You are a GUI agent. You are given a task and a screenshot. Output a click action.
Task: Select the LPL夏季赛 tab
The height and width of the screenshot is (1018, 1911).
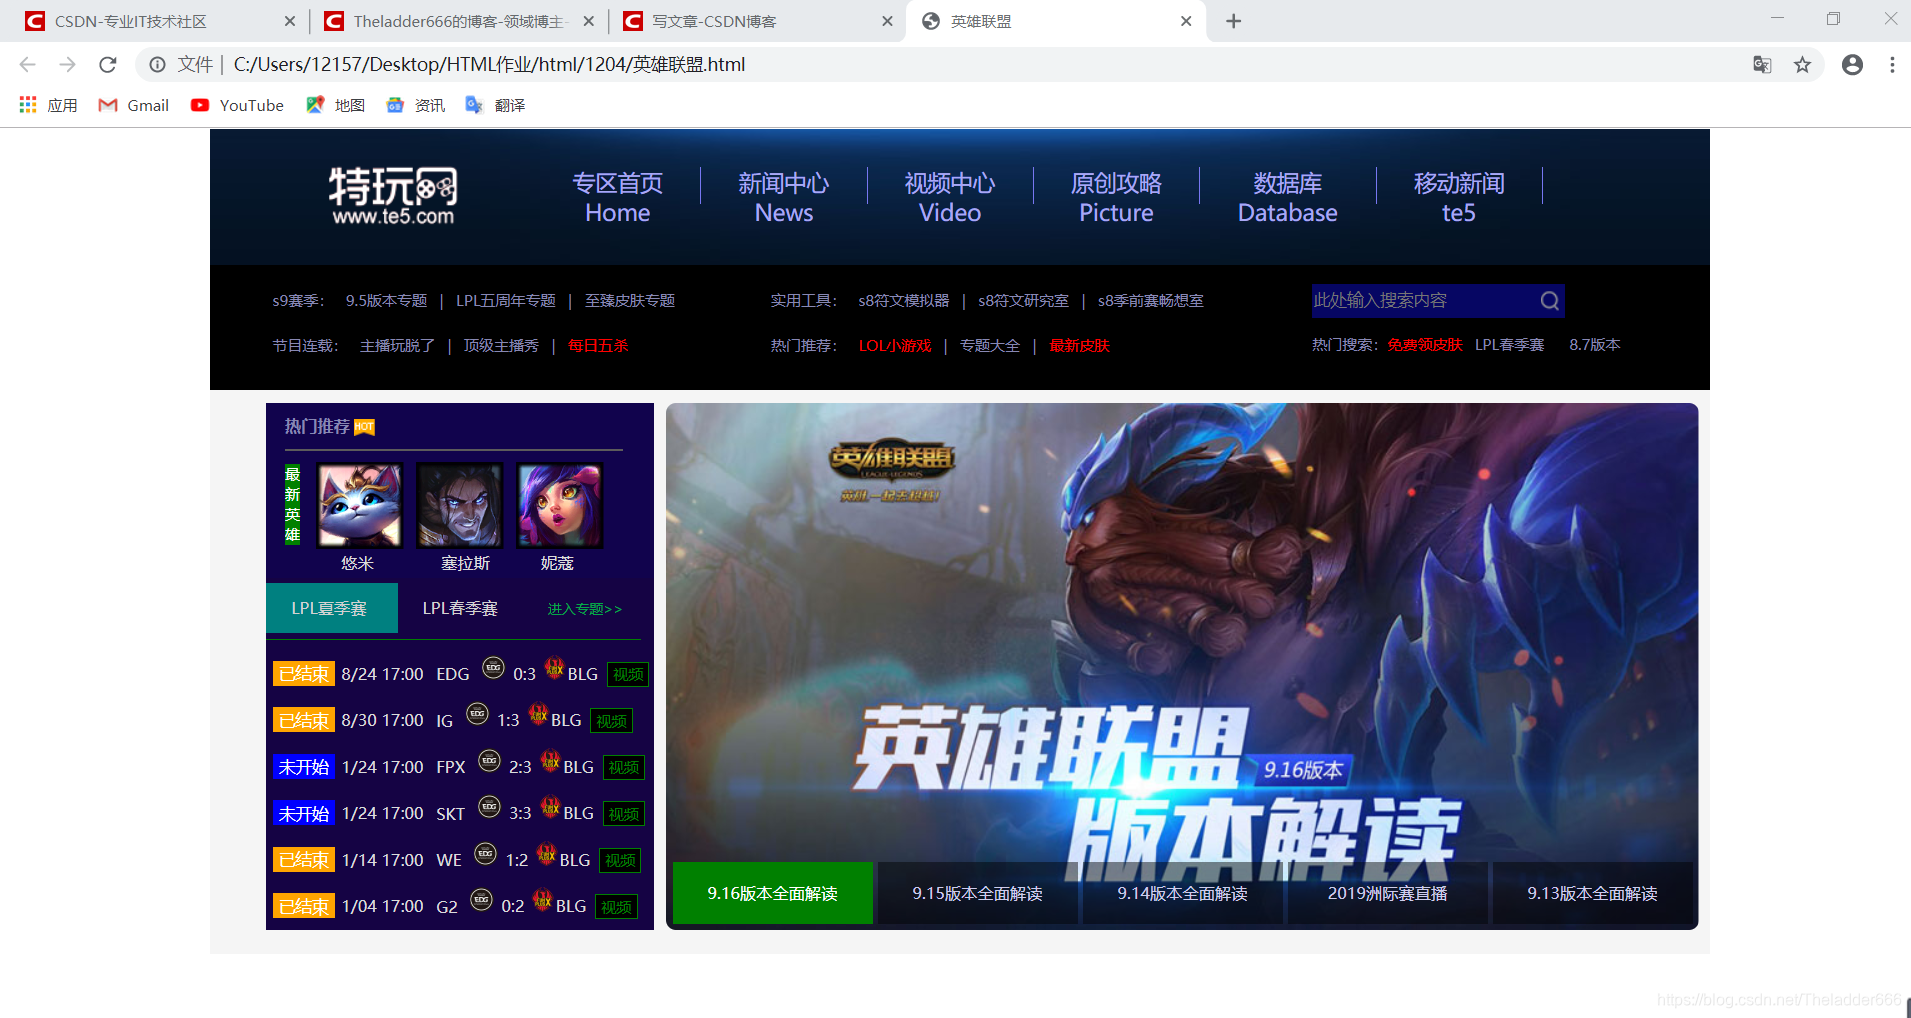point(331,608)
